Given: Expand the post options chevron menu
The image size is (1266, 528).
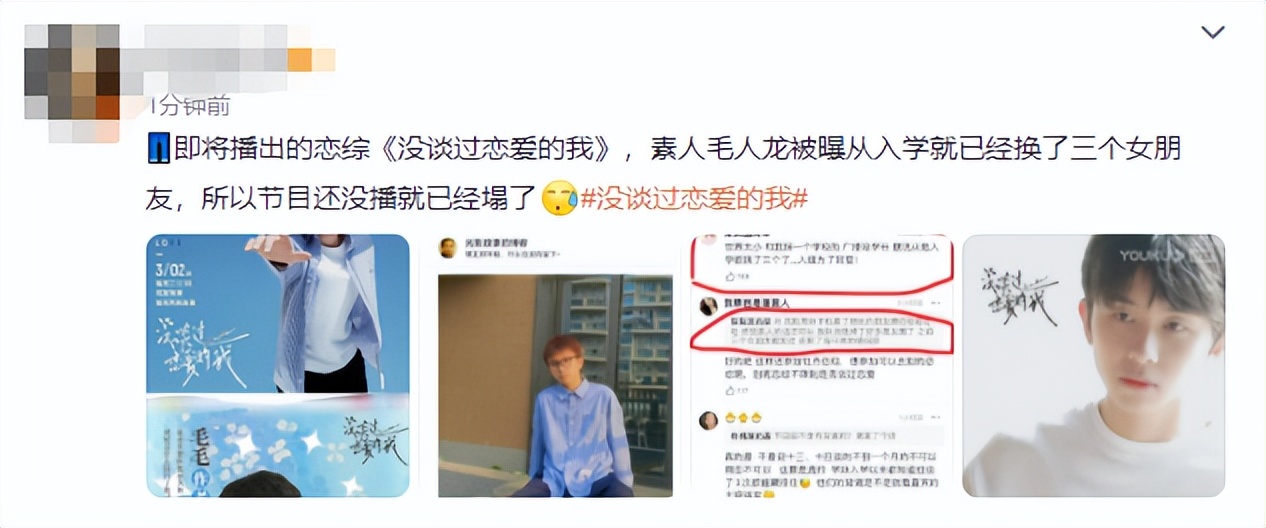Looking at the screenshot, I should [x=1212, y=33].
